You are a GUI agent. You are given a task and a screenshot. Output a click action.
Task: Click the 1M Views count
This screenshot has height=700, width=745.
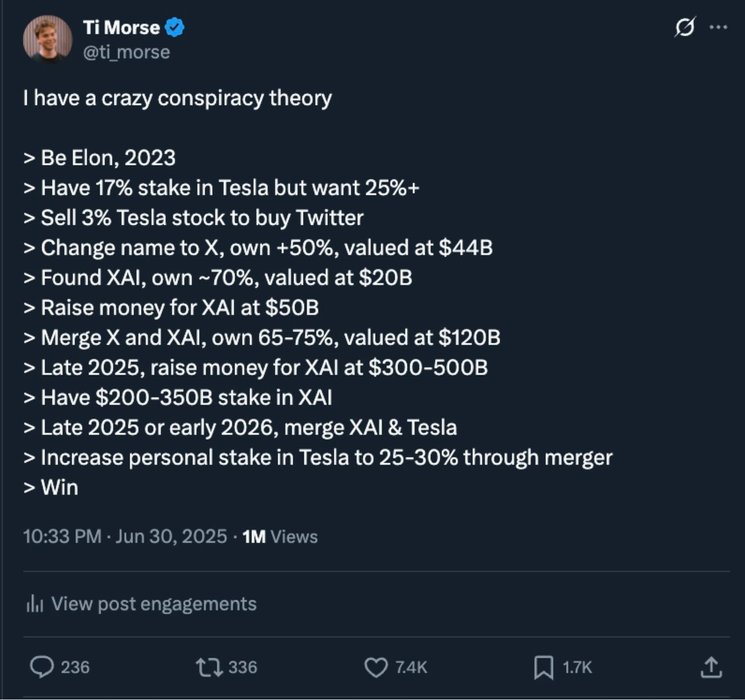point(280,537)
